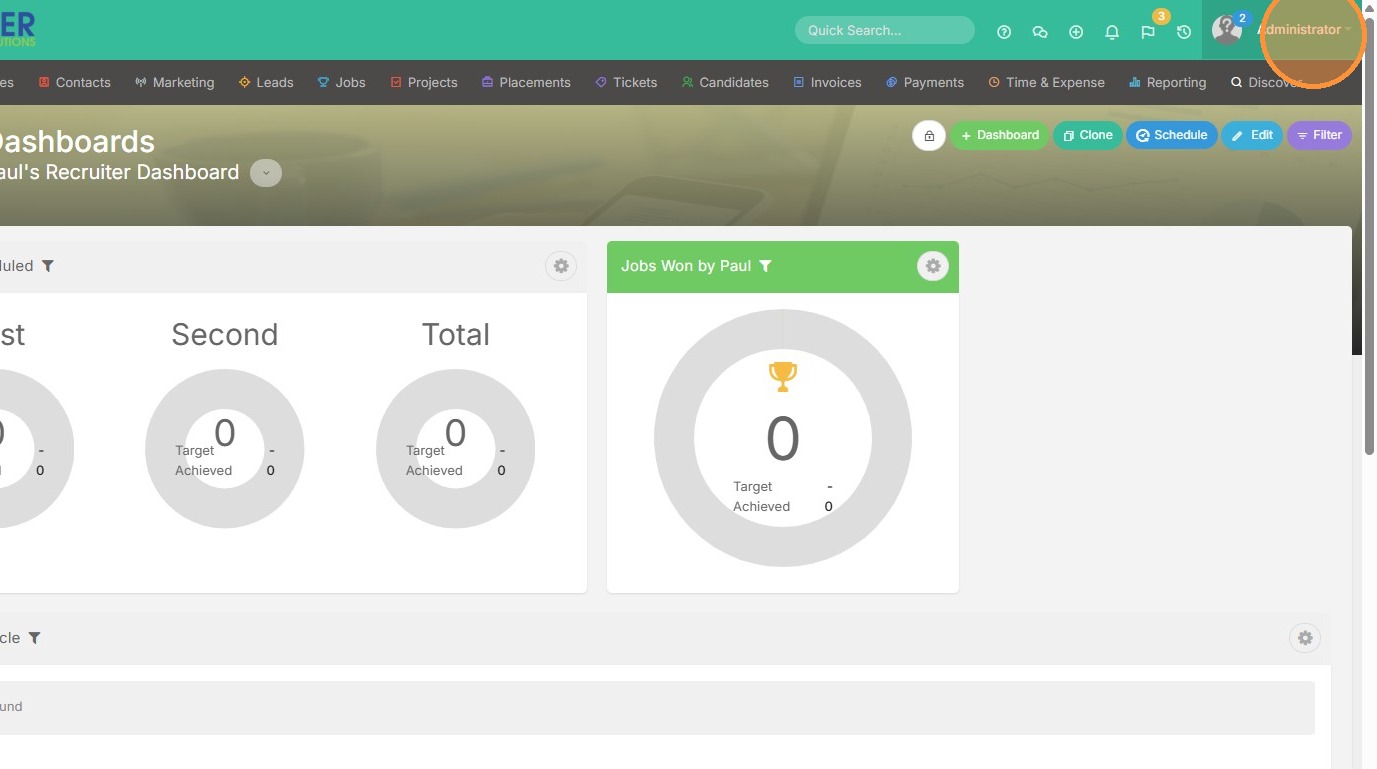Open the Leads menu
The image size is (1377, 769).
coord(266,82)
